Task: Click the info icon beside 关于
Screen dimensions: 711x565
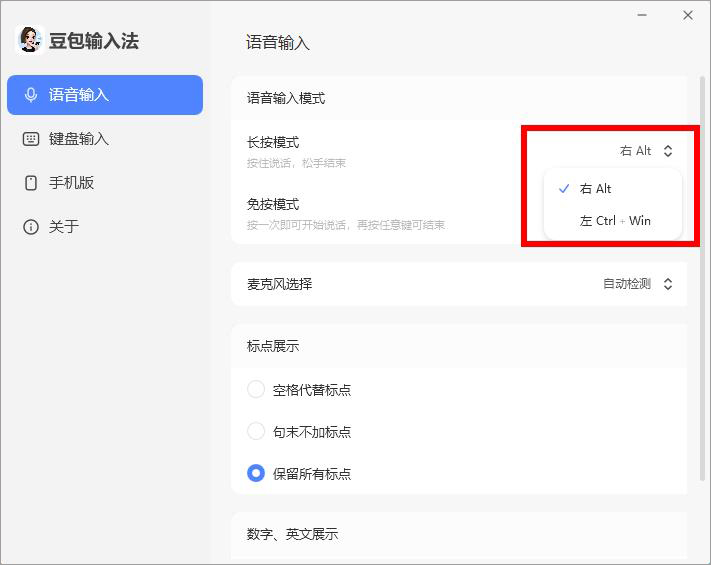Action: click(x=31, y=227)
